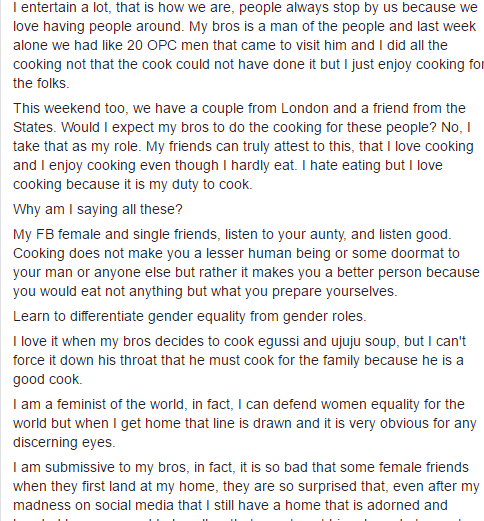Click the text 'My FB female and single friends'
Image resolution: width=484 pixels, height=521 pixels.
coord(116,235)
